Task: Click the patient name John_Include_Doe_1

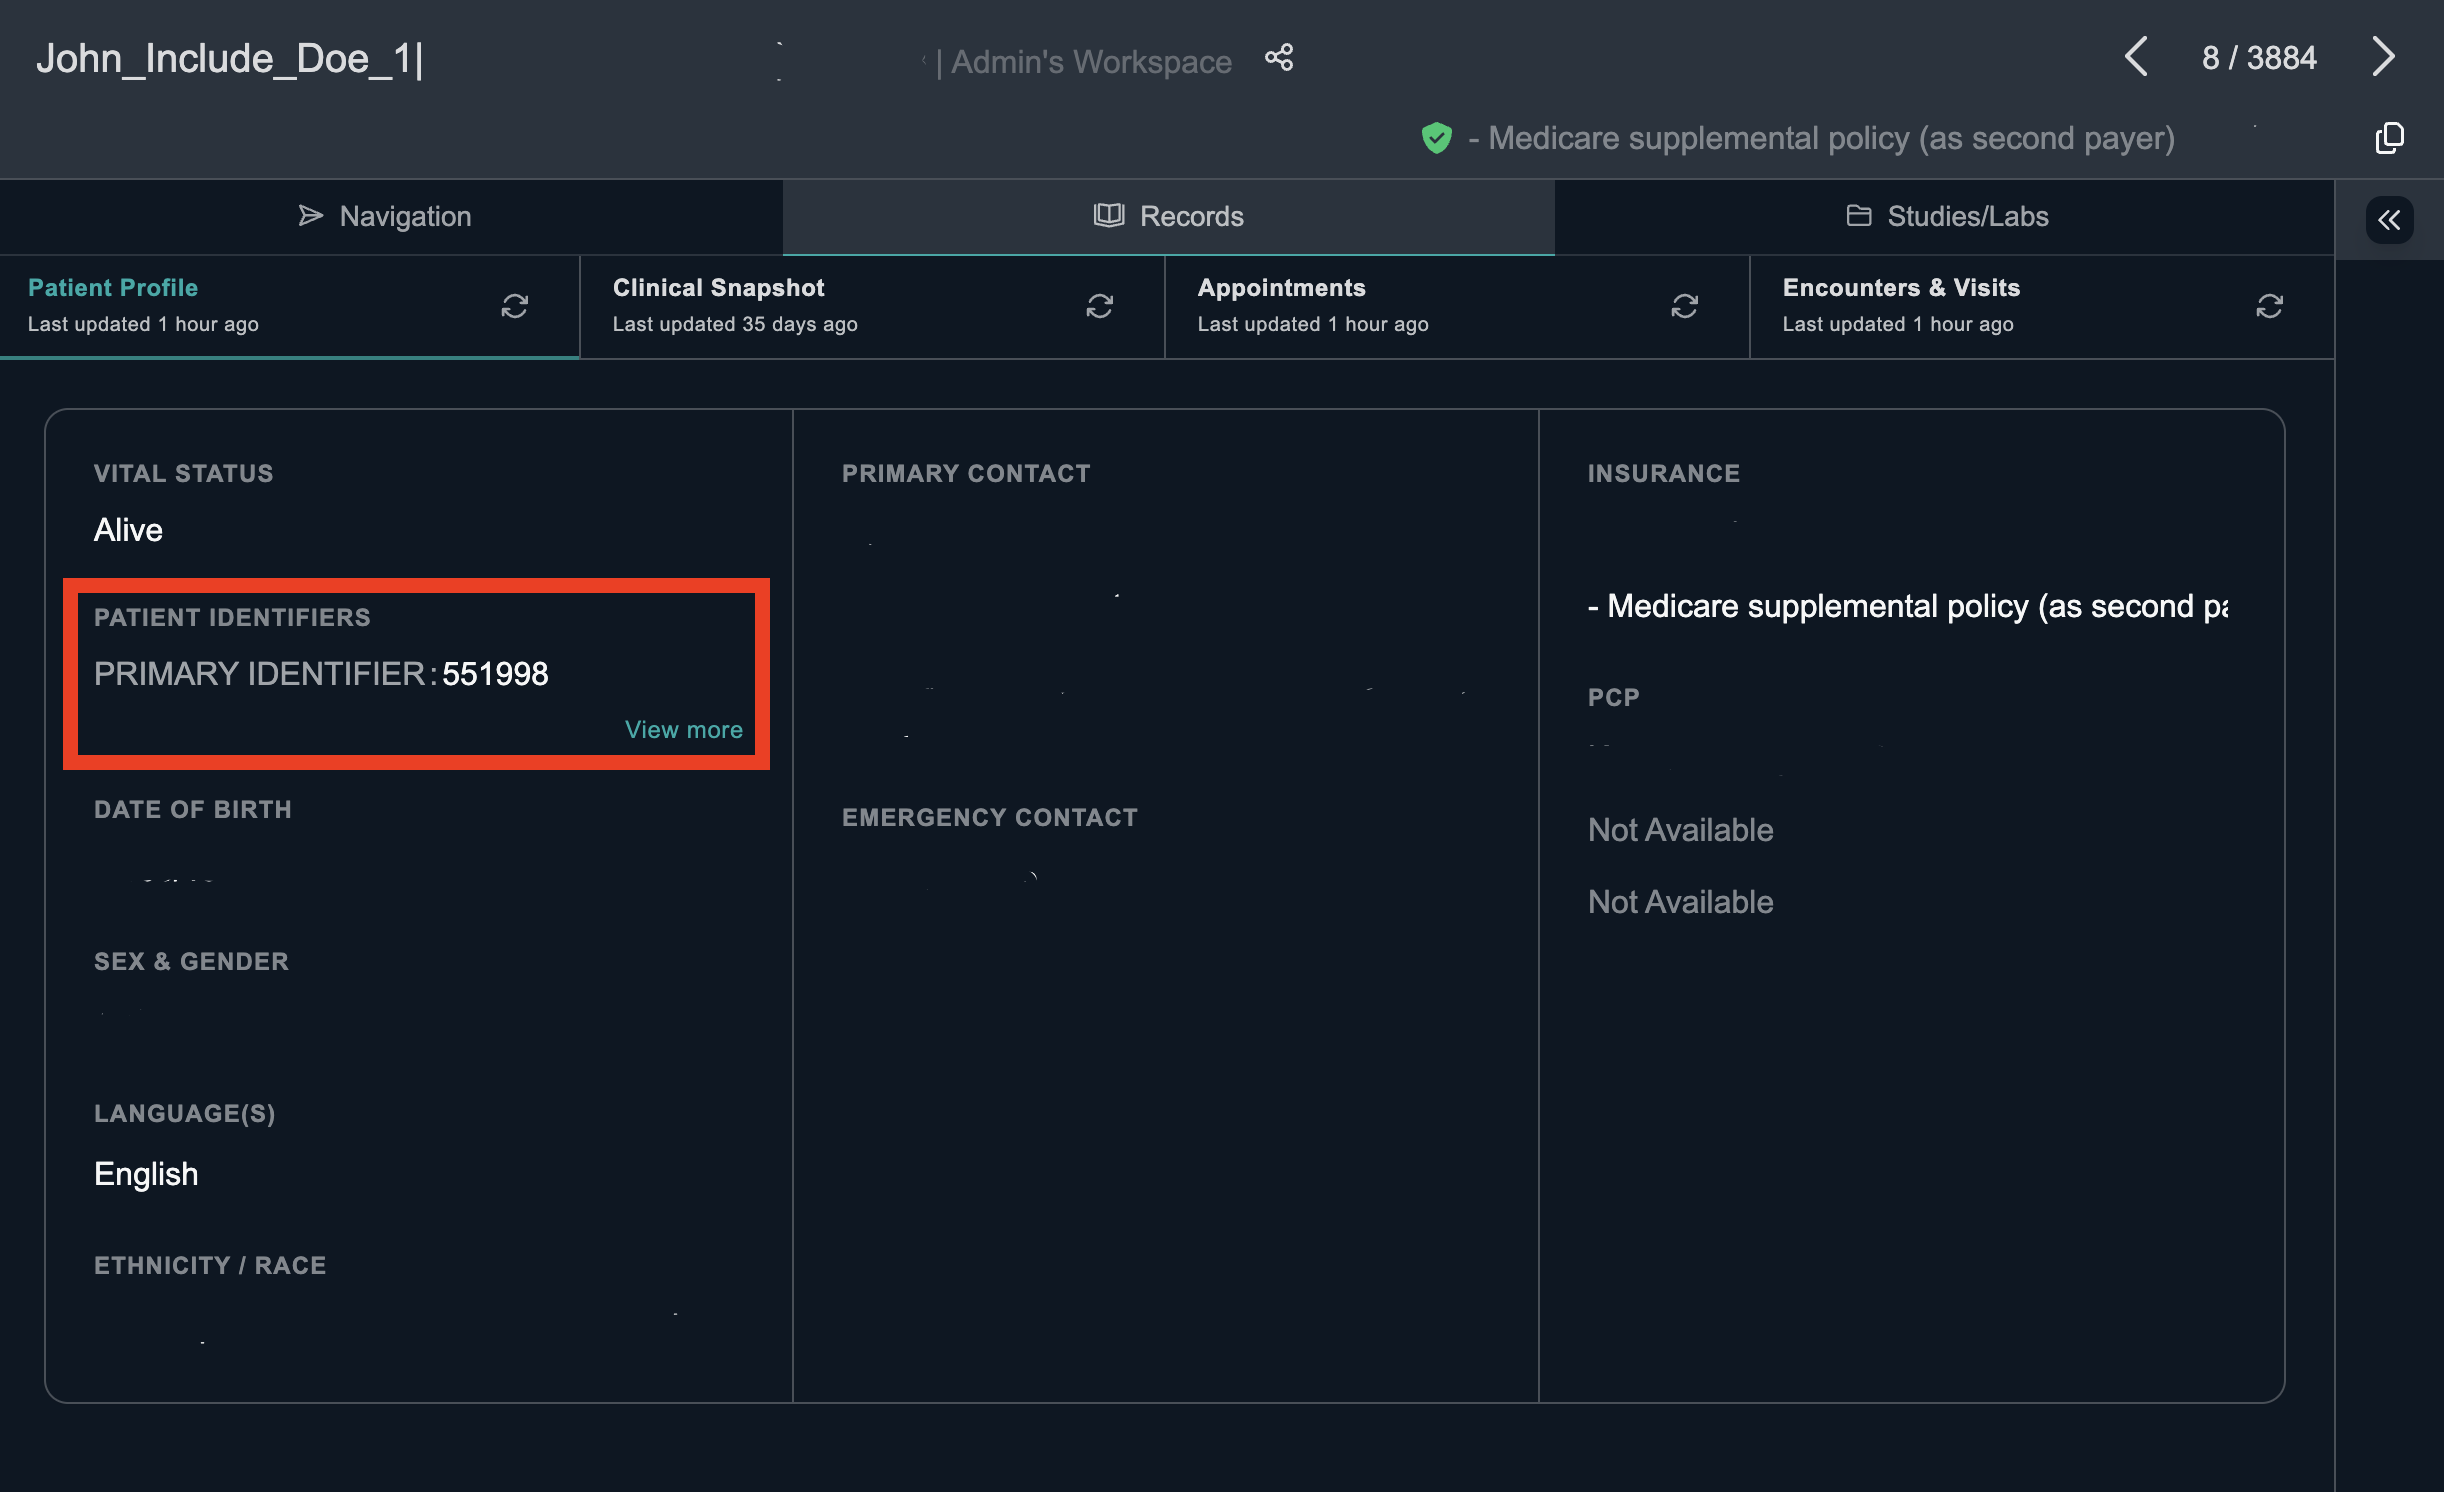Action: (223, 58)
